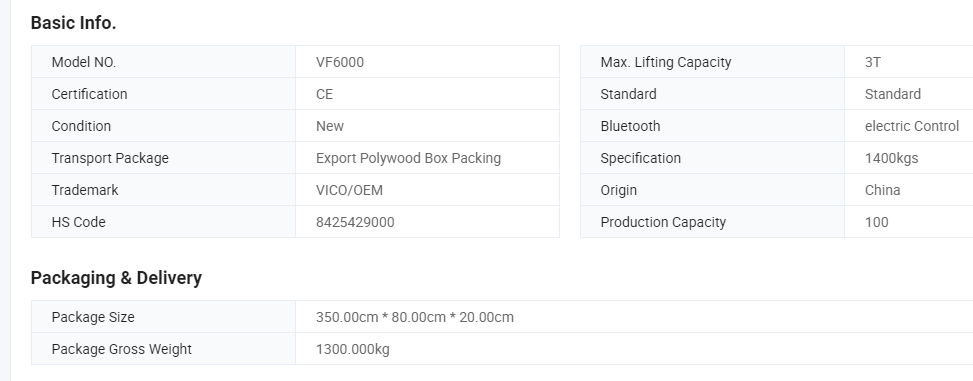Select the 1300.000kg weight value

coord(352,349)
